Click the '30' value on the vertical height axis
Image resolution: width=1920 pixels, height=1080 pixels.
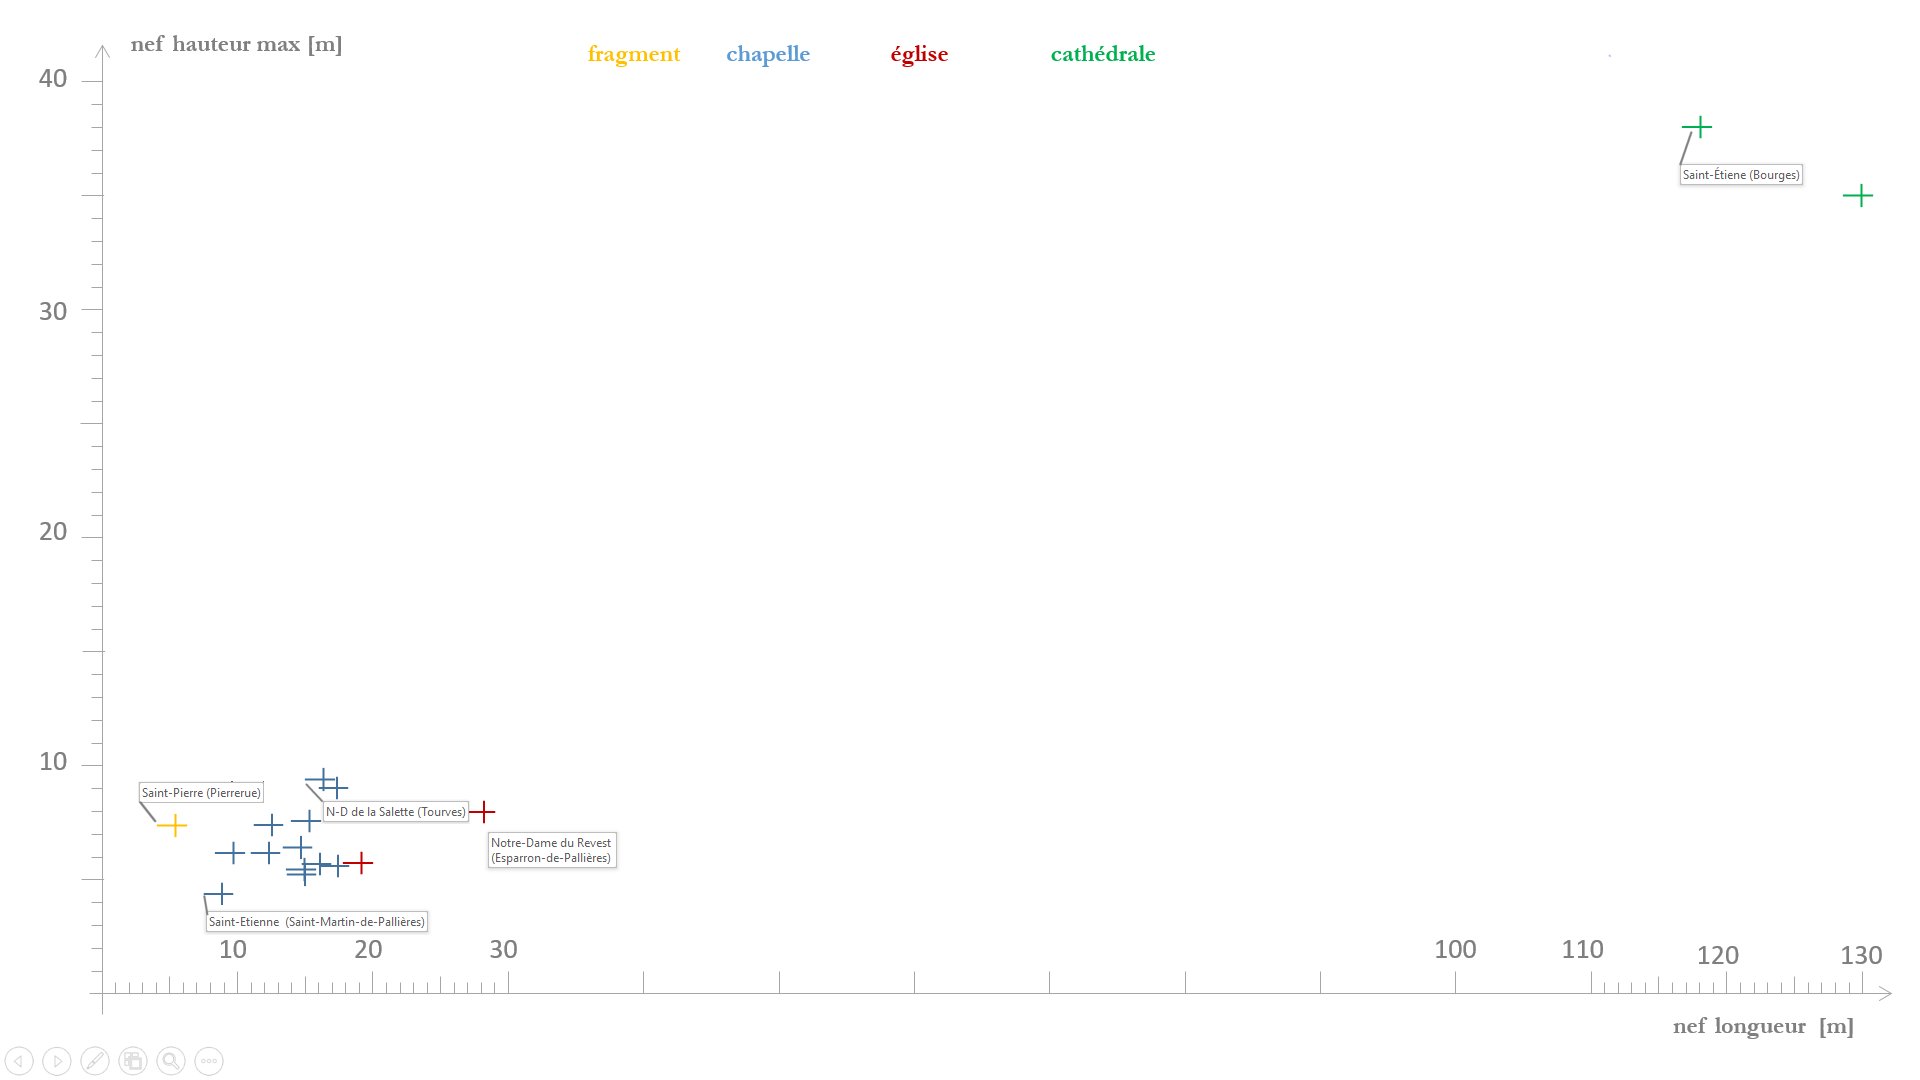pyautogui.click(x=53, y=312)
